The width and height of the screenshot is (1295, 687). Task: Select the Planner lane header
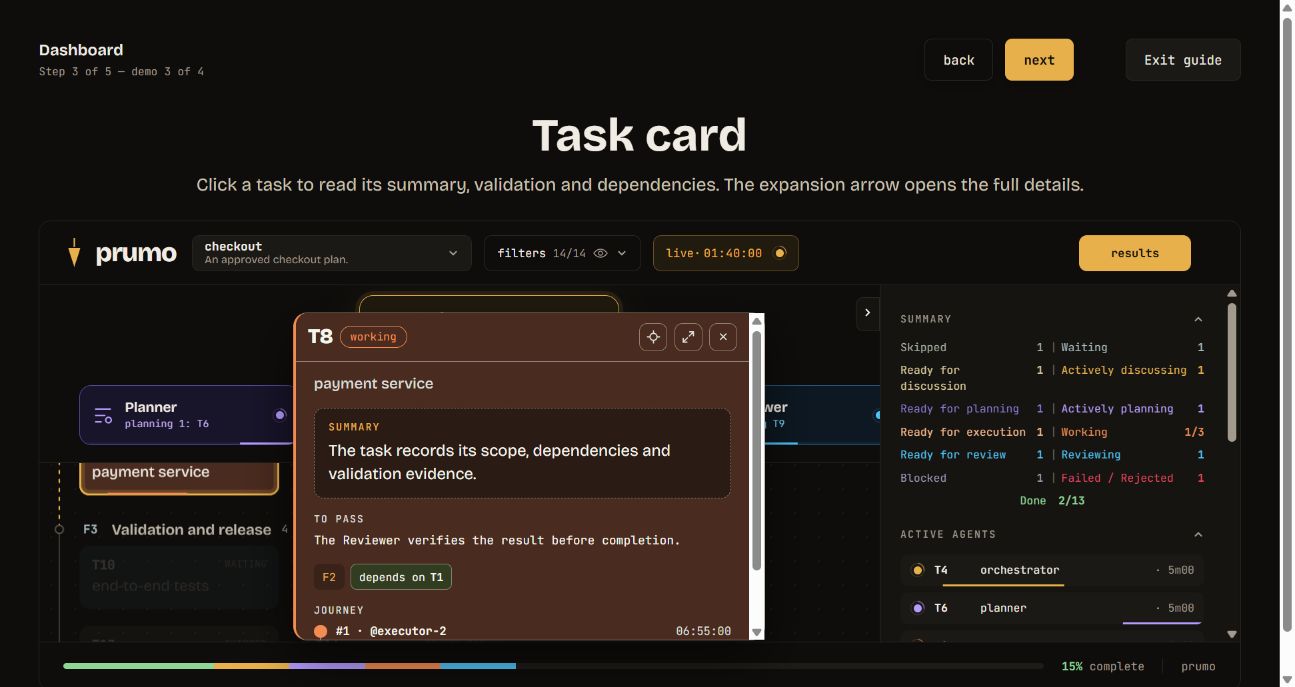click(187, 415)
